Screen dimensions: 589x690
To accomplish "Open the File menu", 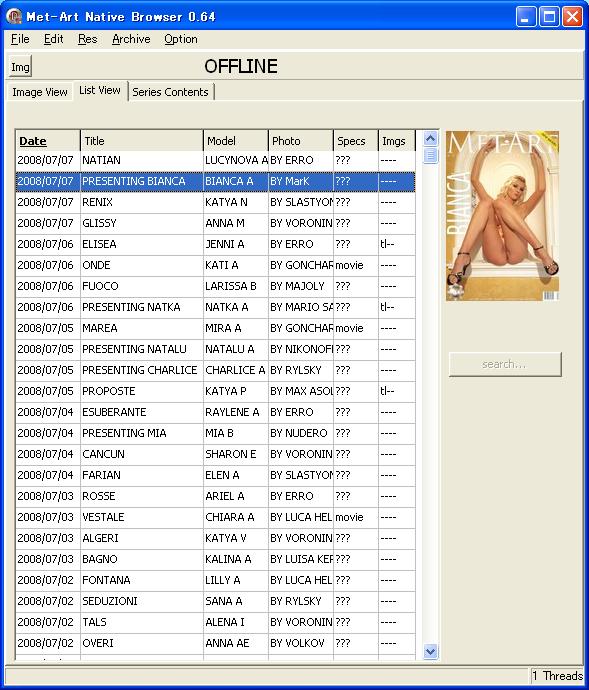I will (x=20, y=39).
